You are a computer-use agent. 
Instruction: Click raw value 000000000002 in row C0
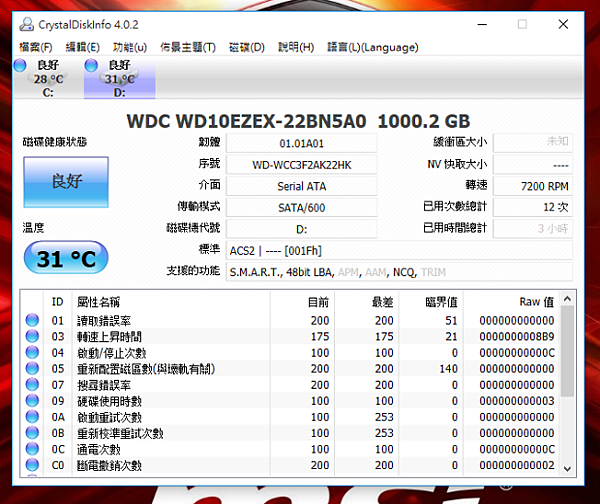[x=517, y=465]
